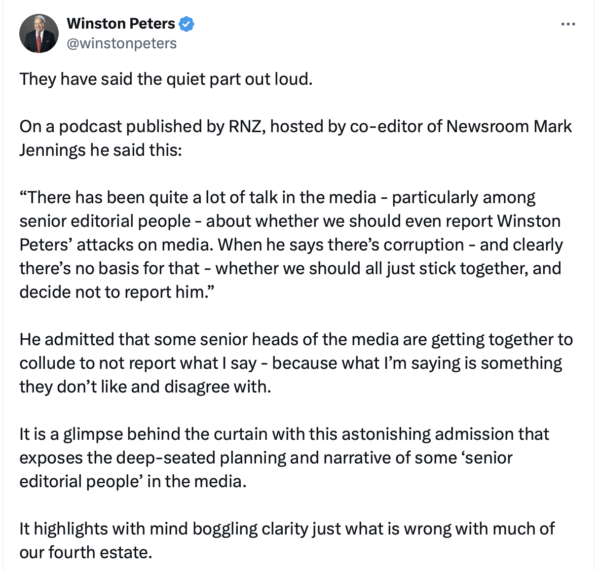Open Winston Peters' profile picture
Viewport: 600px width, 571px height.
click(39, 33)
